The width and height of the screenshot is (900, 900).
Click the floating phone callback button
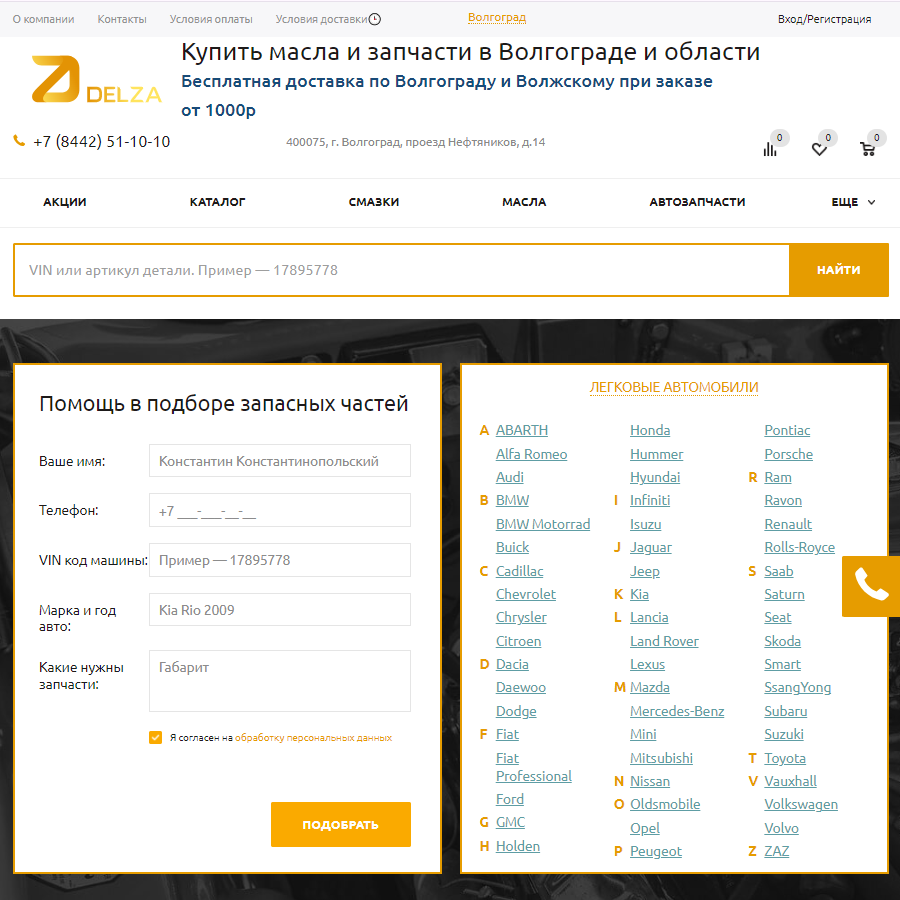click(x=871, y=586)
